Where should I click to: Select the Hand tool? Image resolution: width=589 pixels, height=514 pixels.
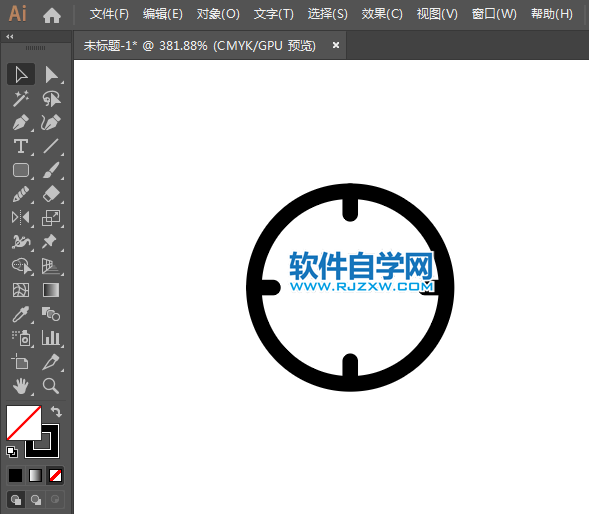point(21,386)
